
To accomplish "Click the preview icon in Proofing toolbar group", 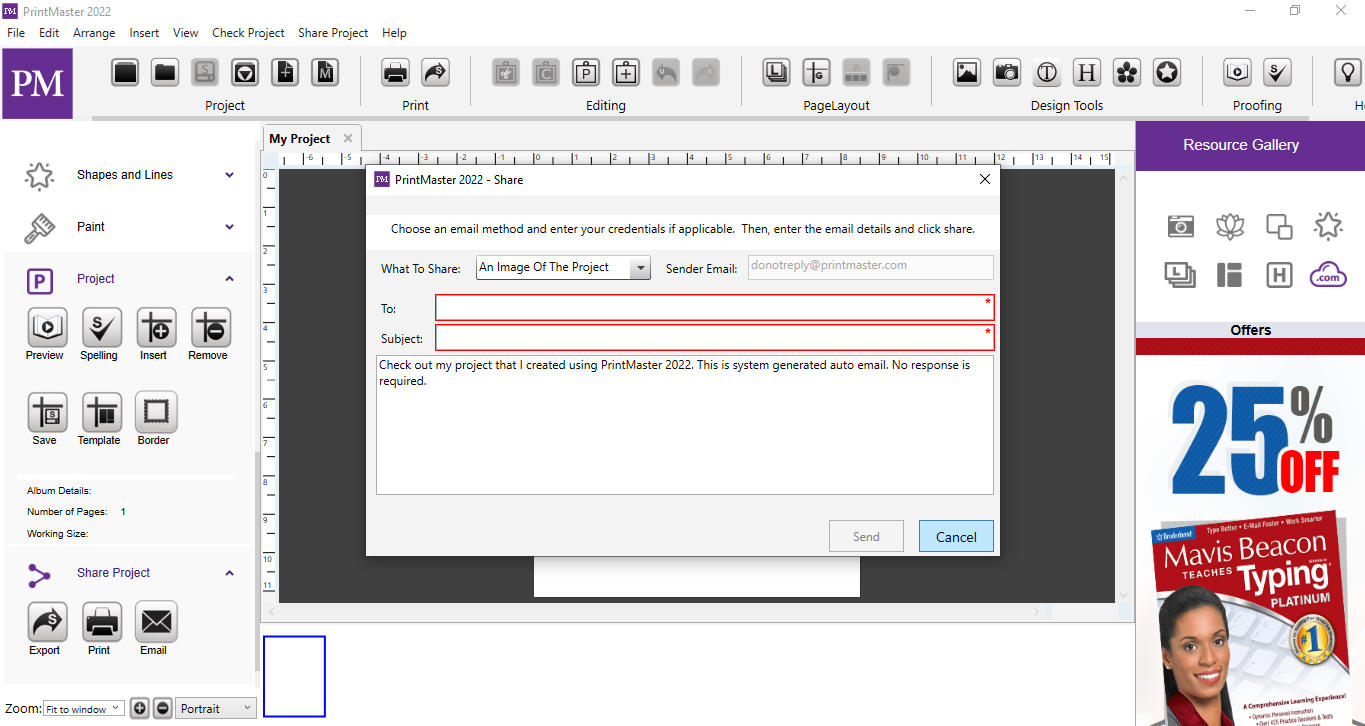I will (x=1238, y=72).
